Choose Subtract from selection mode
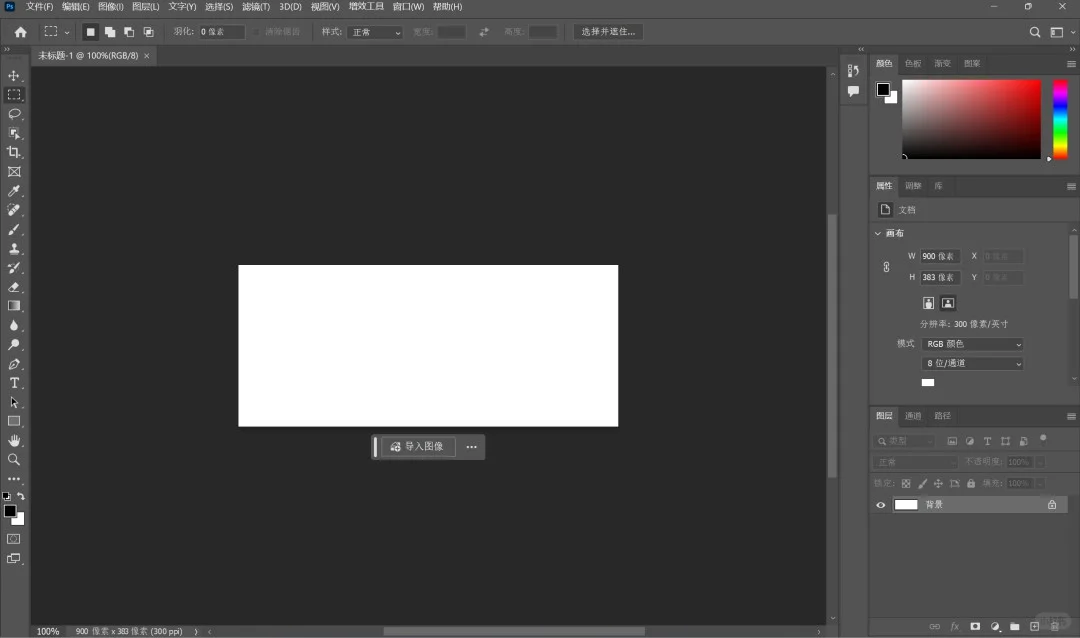The width and height of the screenshot is (1080, 638). coord(129,32)
